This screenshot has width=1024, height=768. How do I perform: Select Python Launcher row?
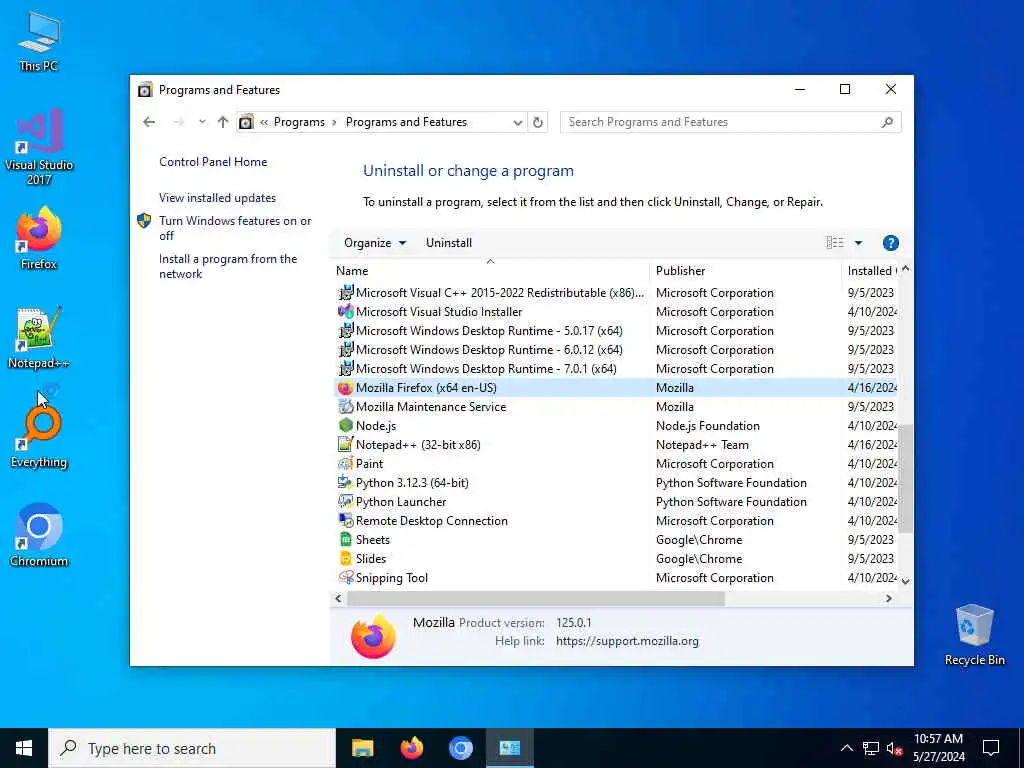coord(616,502)
